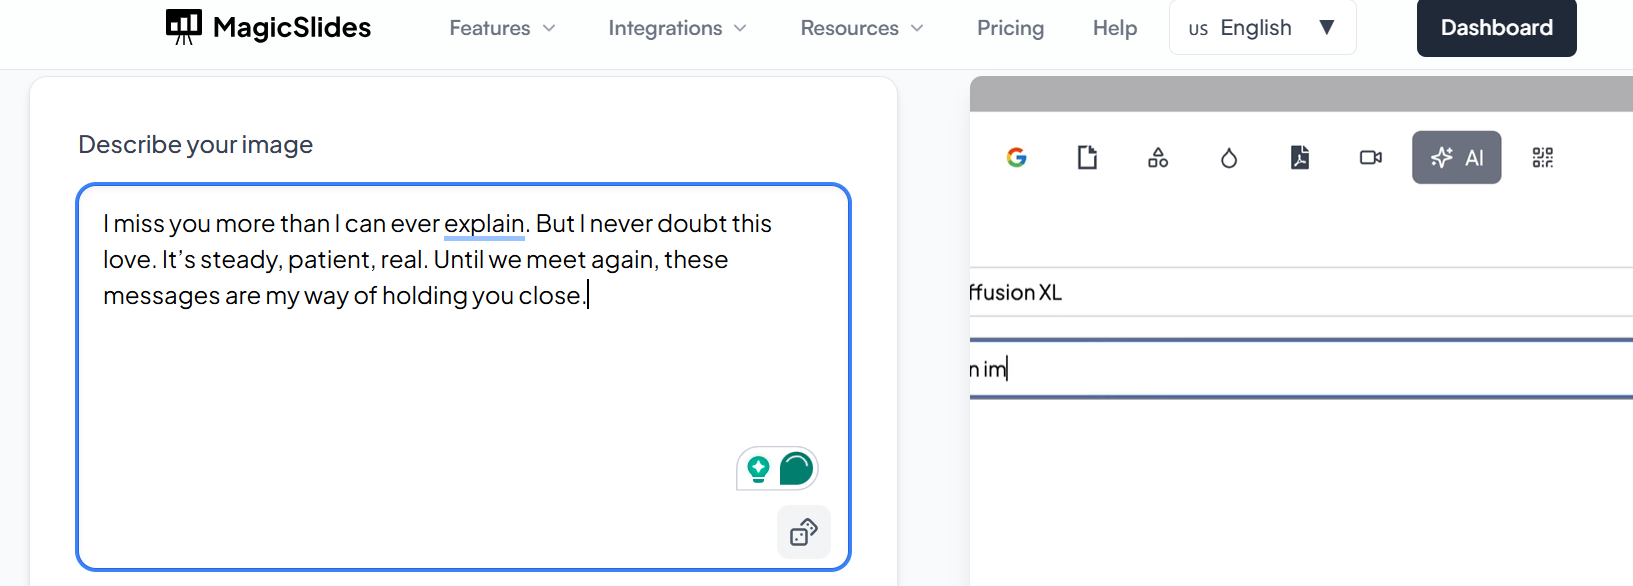Select the AI tab in the toolbar
1633x586 pixels.
[1457, 158]
